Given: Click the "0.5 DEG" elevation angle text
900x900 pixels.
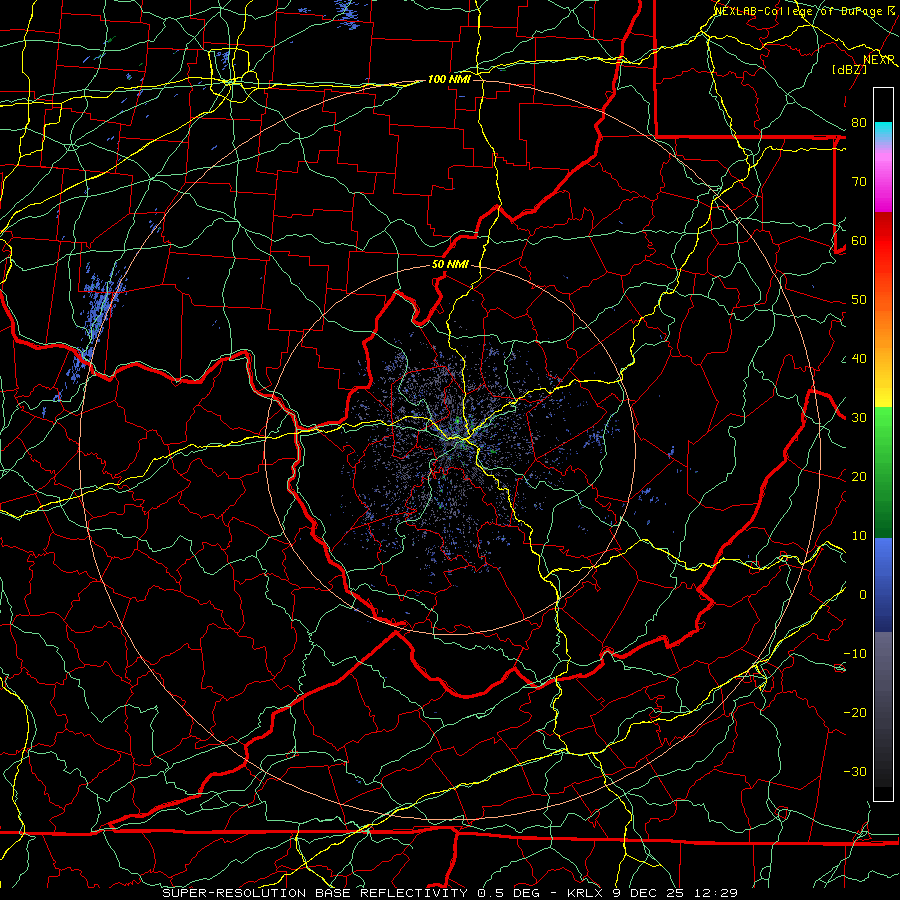Looking at the screenshot, I should tap(508, 893).
